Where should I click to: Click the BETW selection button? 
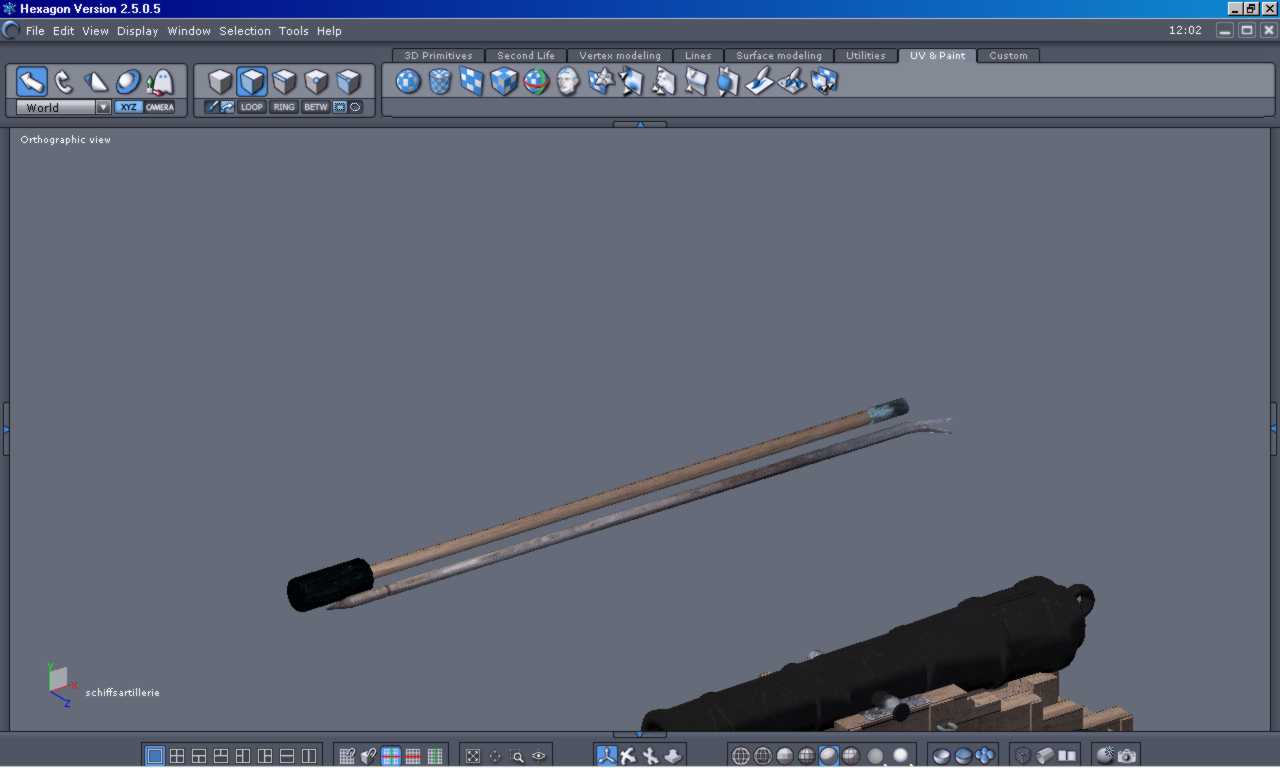(x=316, y=107)
